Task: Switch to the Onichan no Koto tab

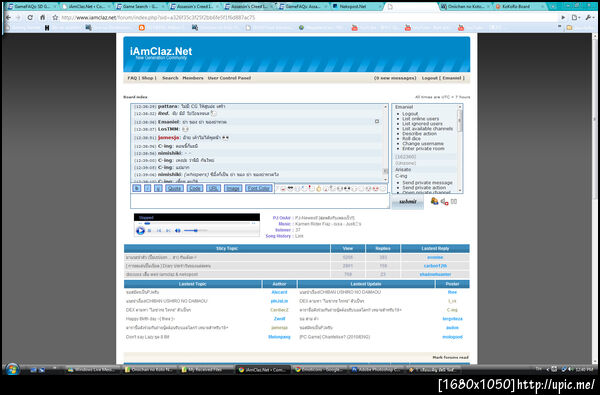Action: tap(464, 6)
